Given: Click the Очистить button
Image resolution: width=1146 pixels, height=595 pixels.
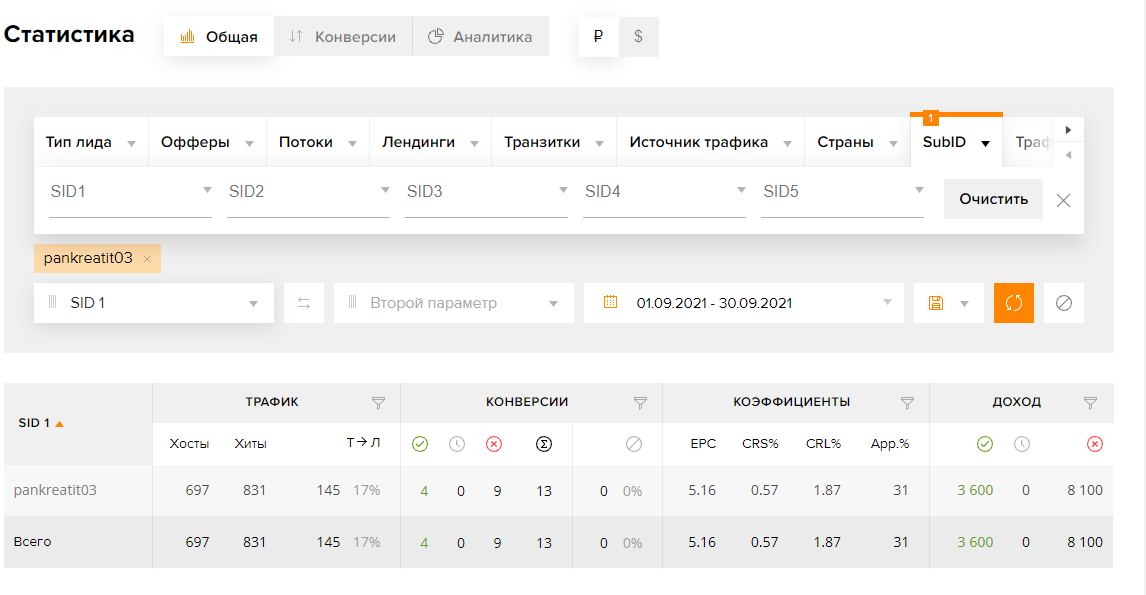Looking at the screenshot, I should tap(993, 199).
